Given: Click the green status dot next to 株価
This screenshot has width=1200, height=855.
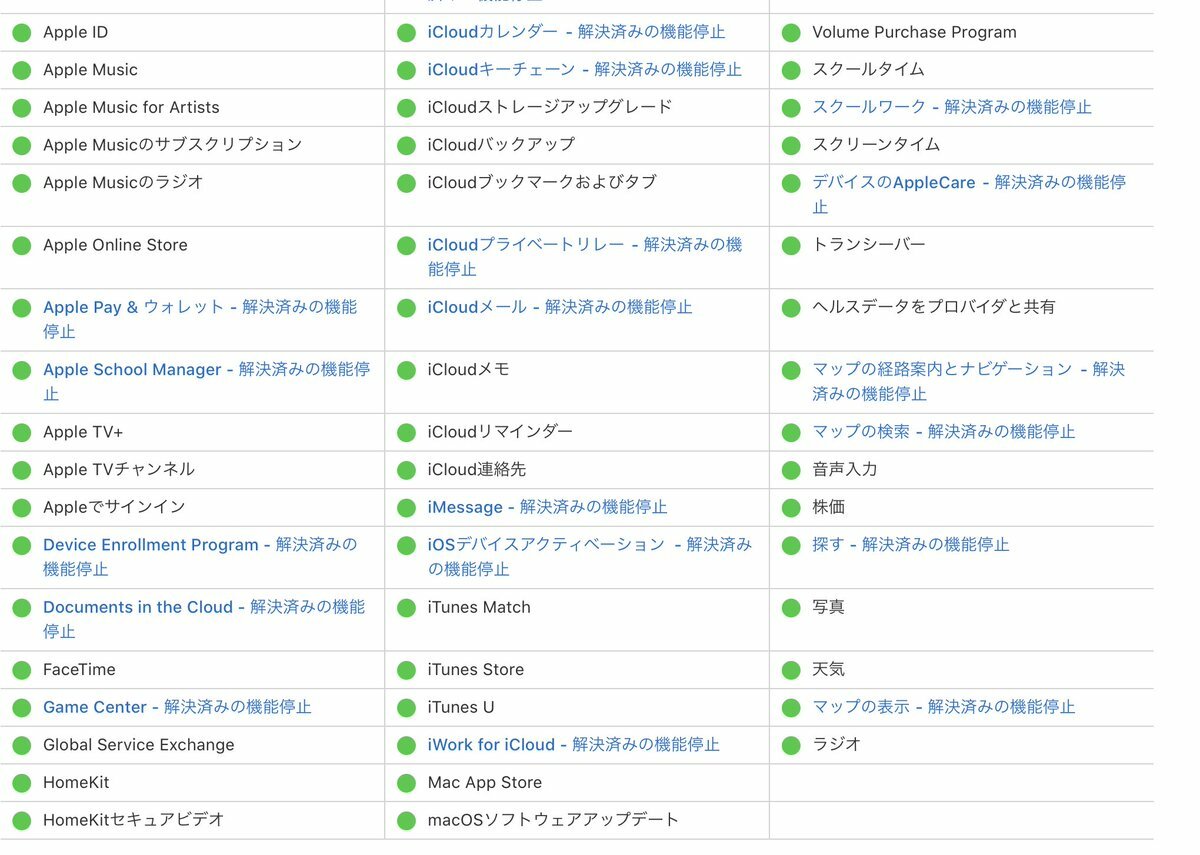Looking at the screenshot, I should (791, 508).
